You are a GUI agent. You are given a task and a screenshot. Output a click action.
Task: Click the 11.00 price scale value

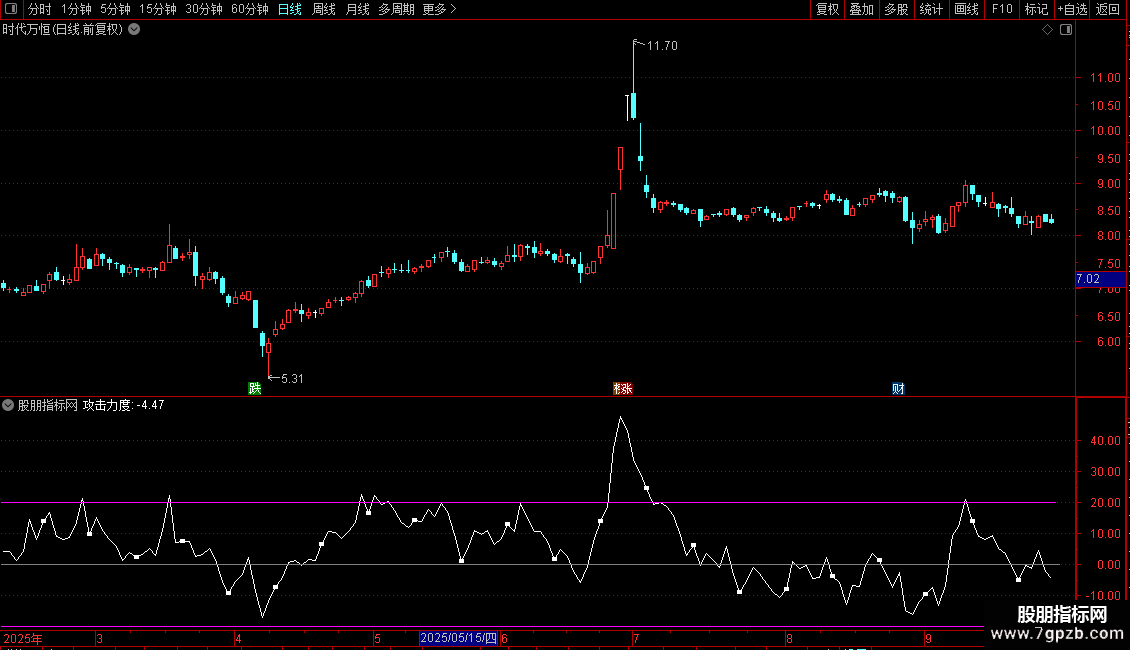click(x=1105, y=78)
